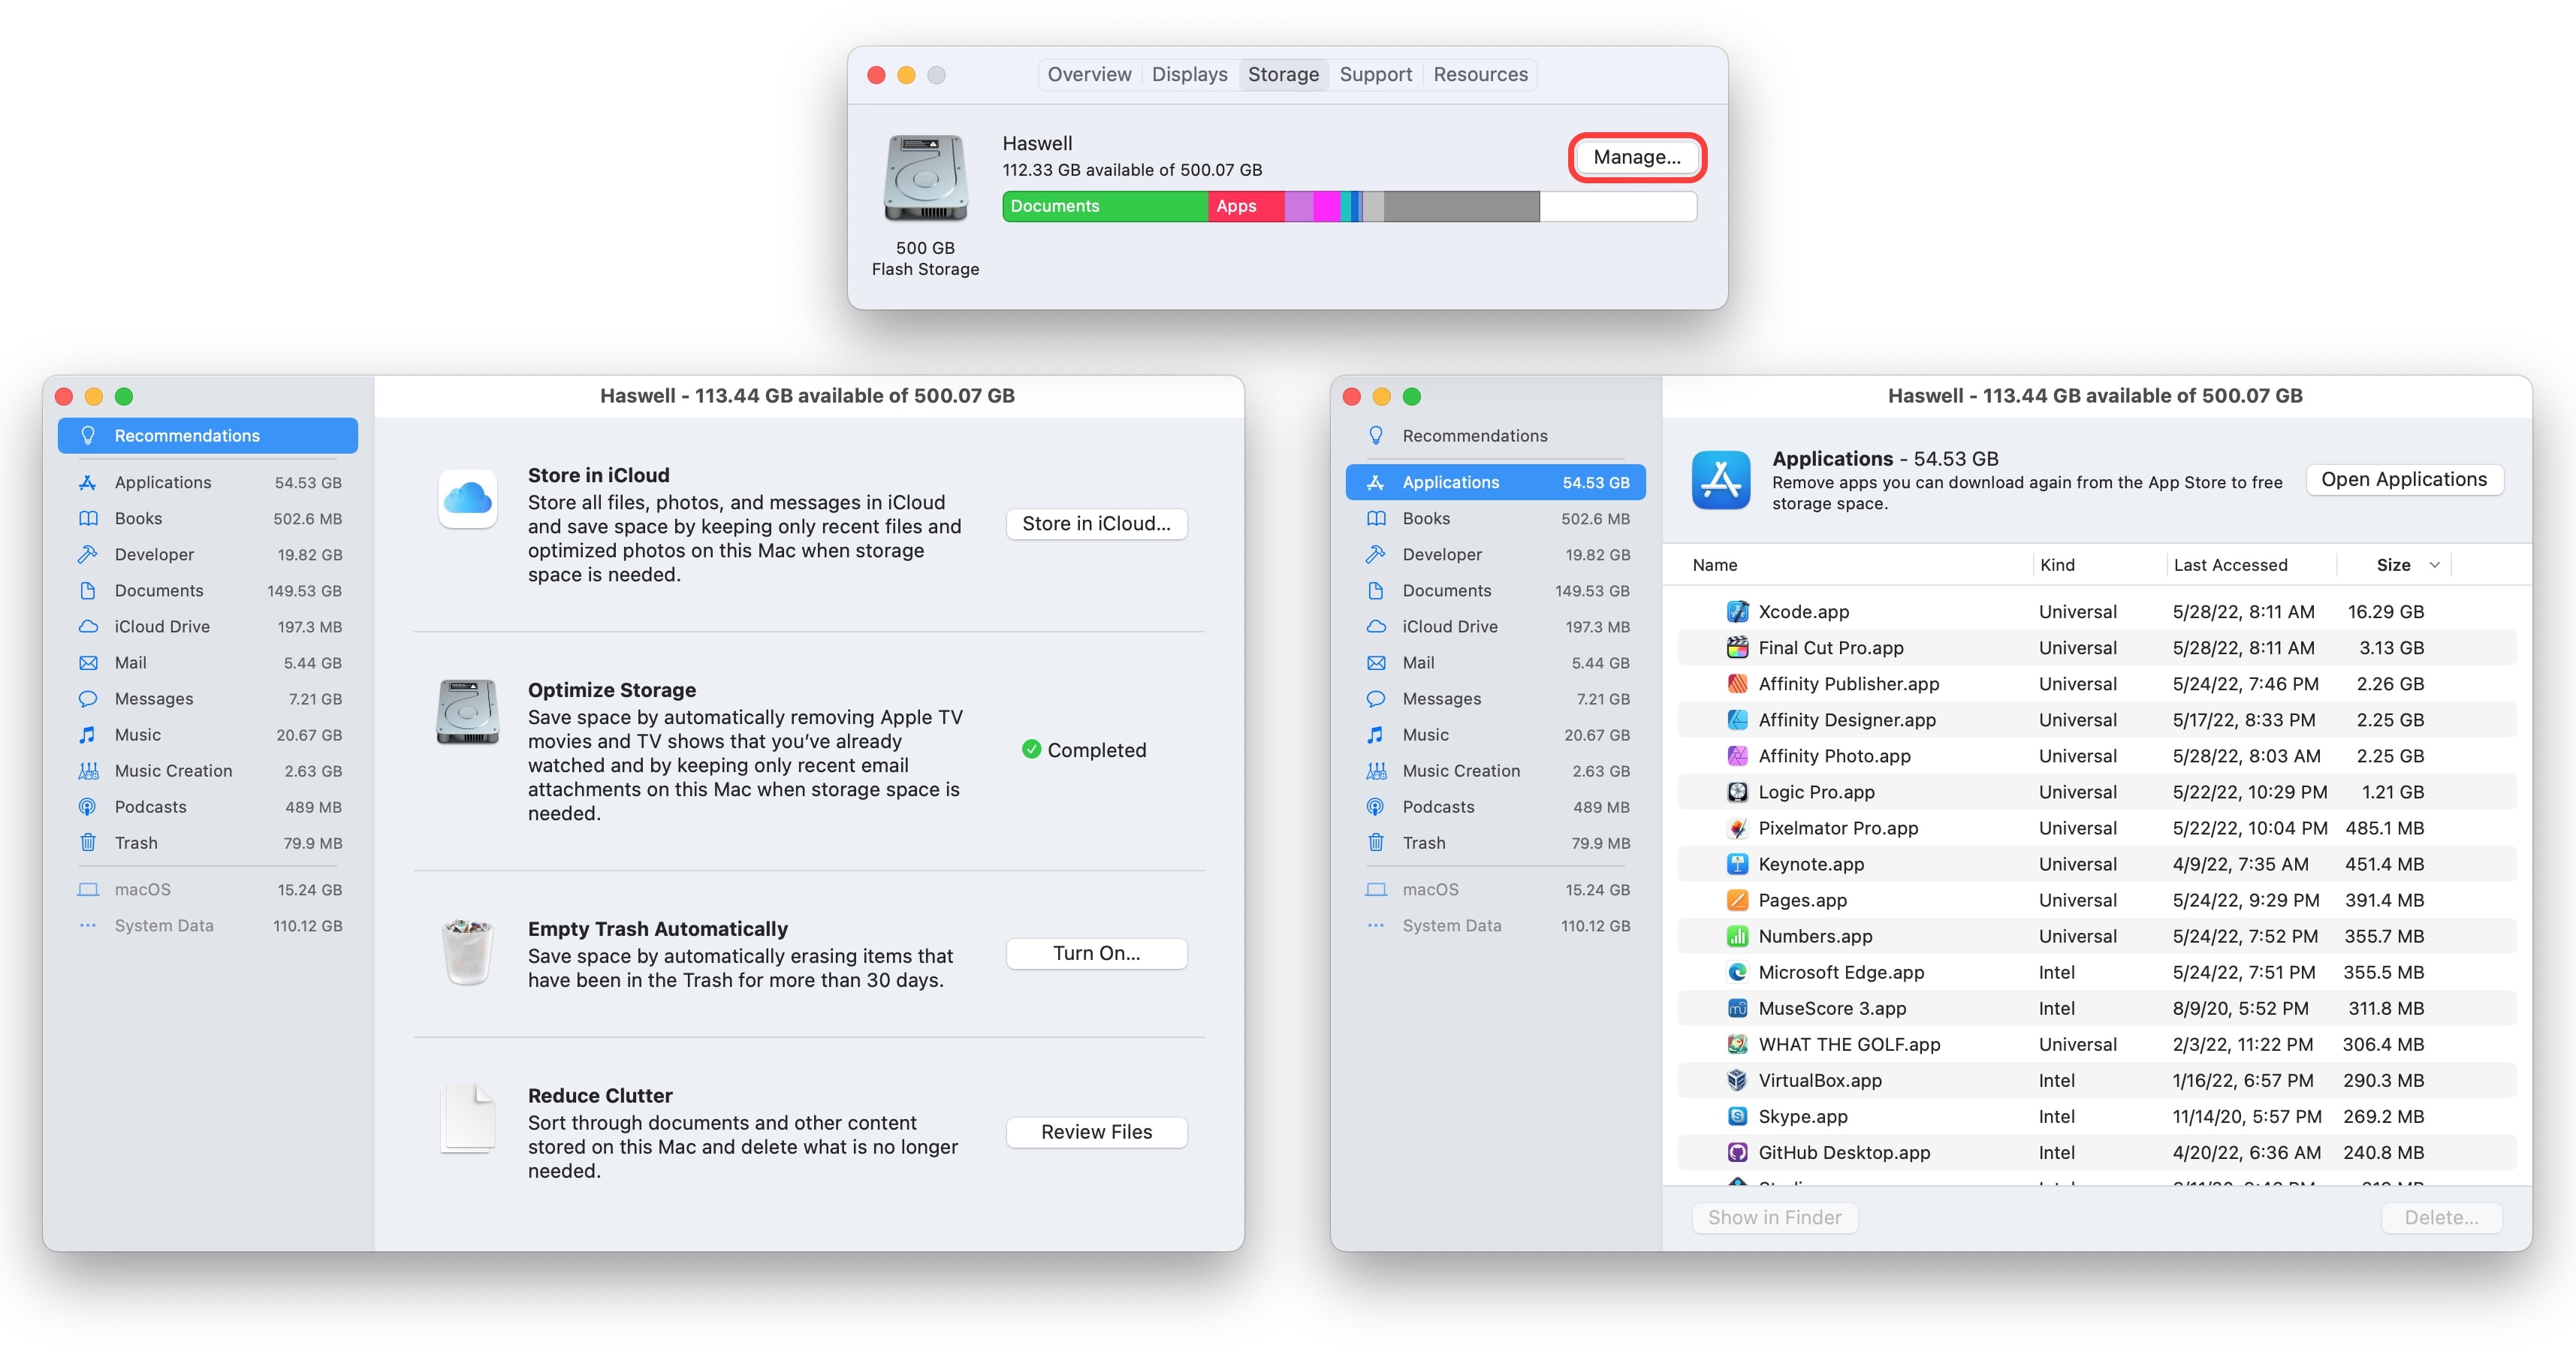Click the Final Cut Pro.app icon
Screen dimensions: 2576x1352
(x=1737, y=647)
